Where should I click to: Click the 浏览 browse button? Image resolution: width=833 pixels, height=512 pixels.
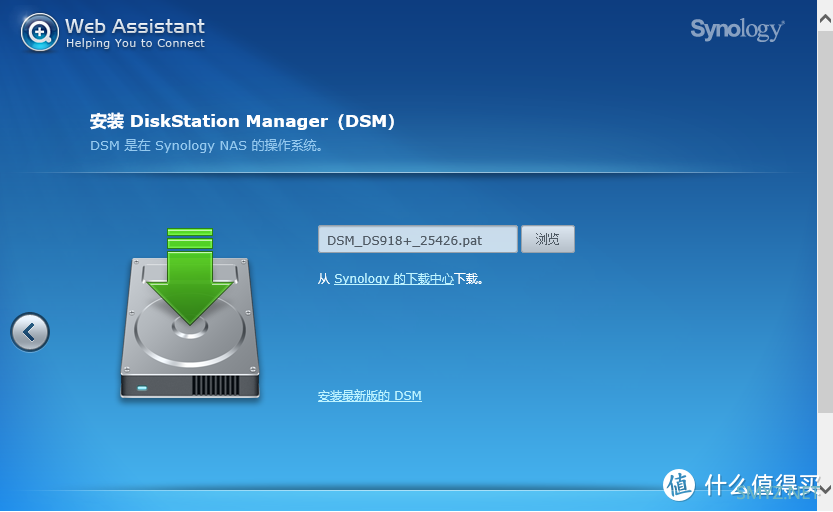coord(548,239)
